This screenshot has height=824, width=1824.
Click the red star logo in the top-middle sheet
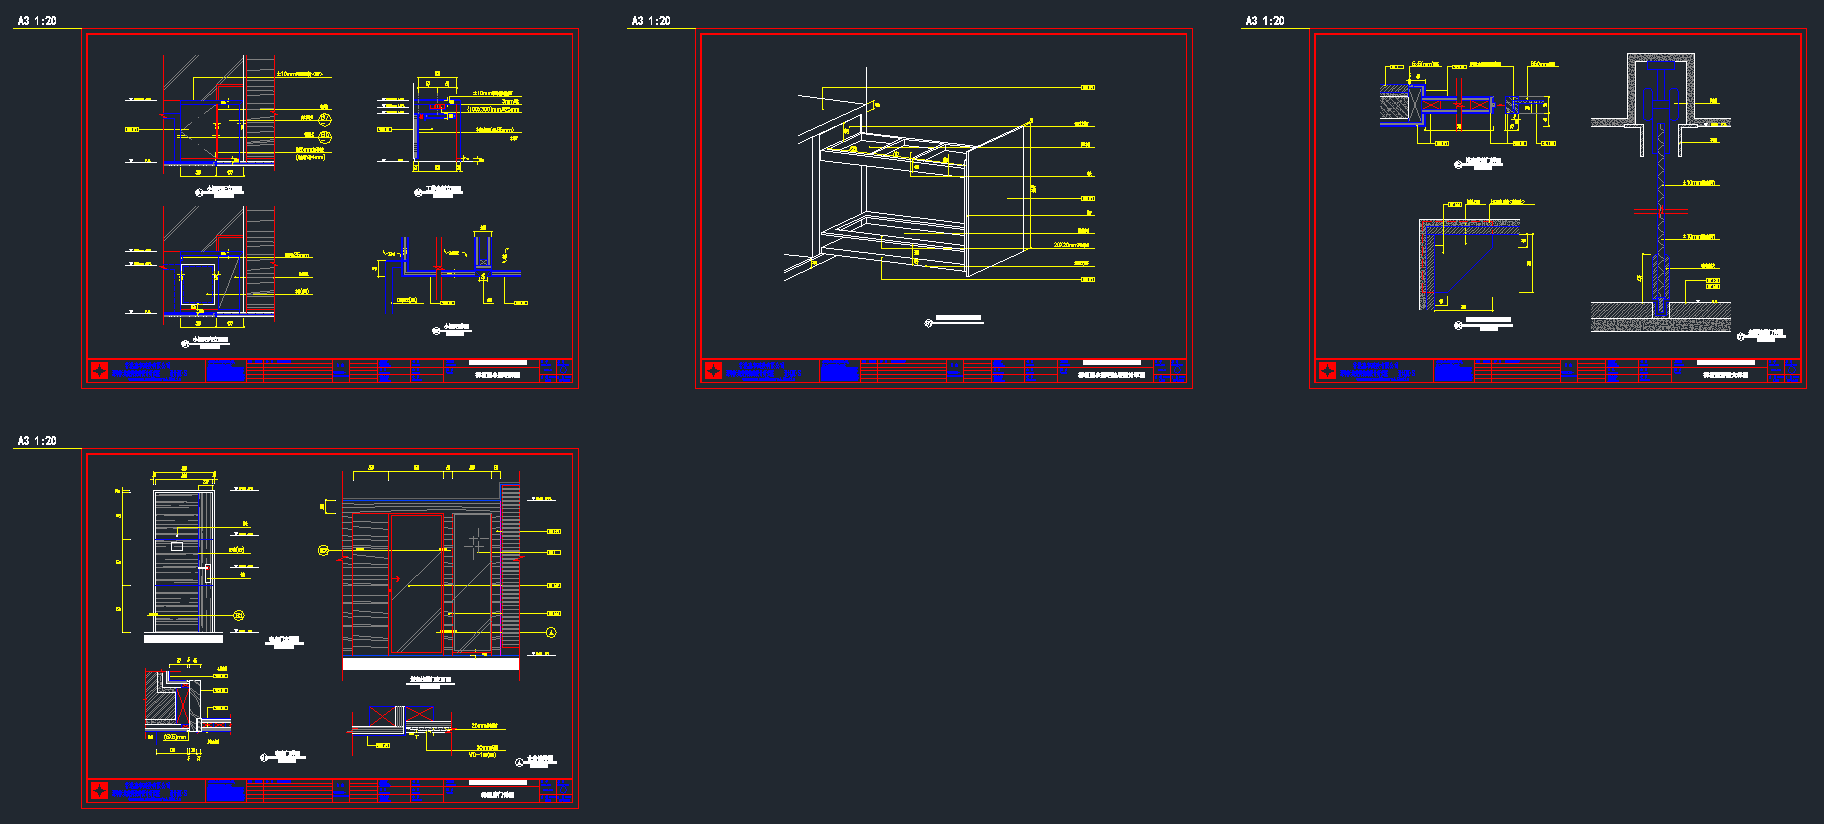713,372
